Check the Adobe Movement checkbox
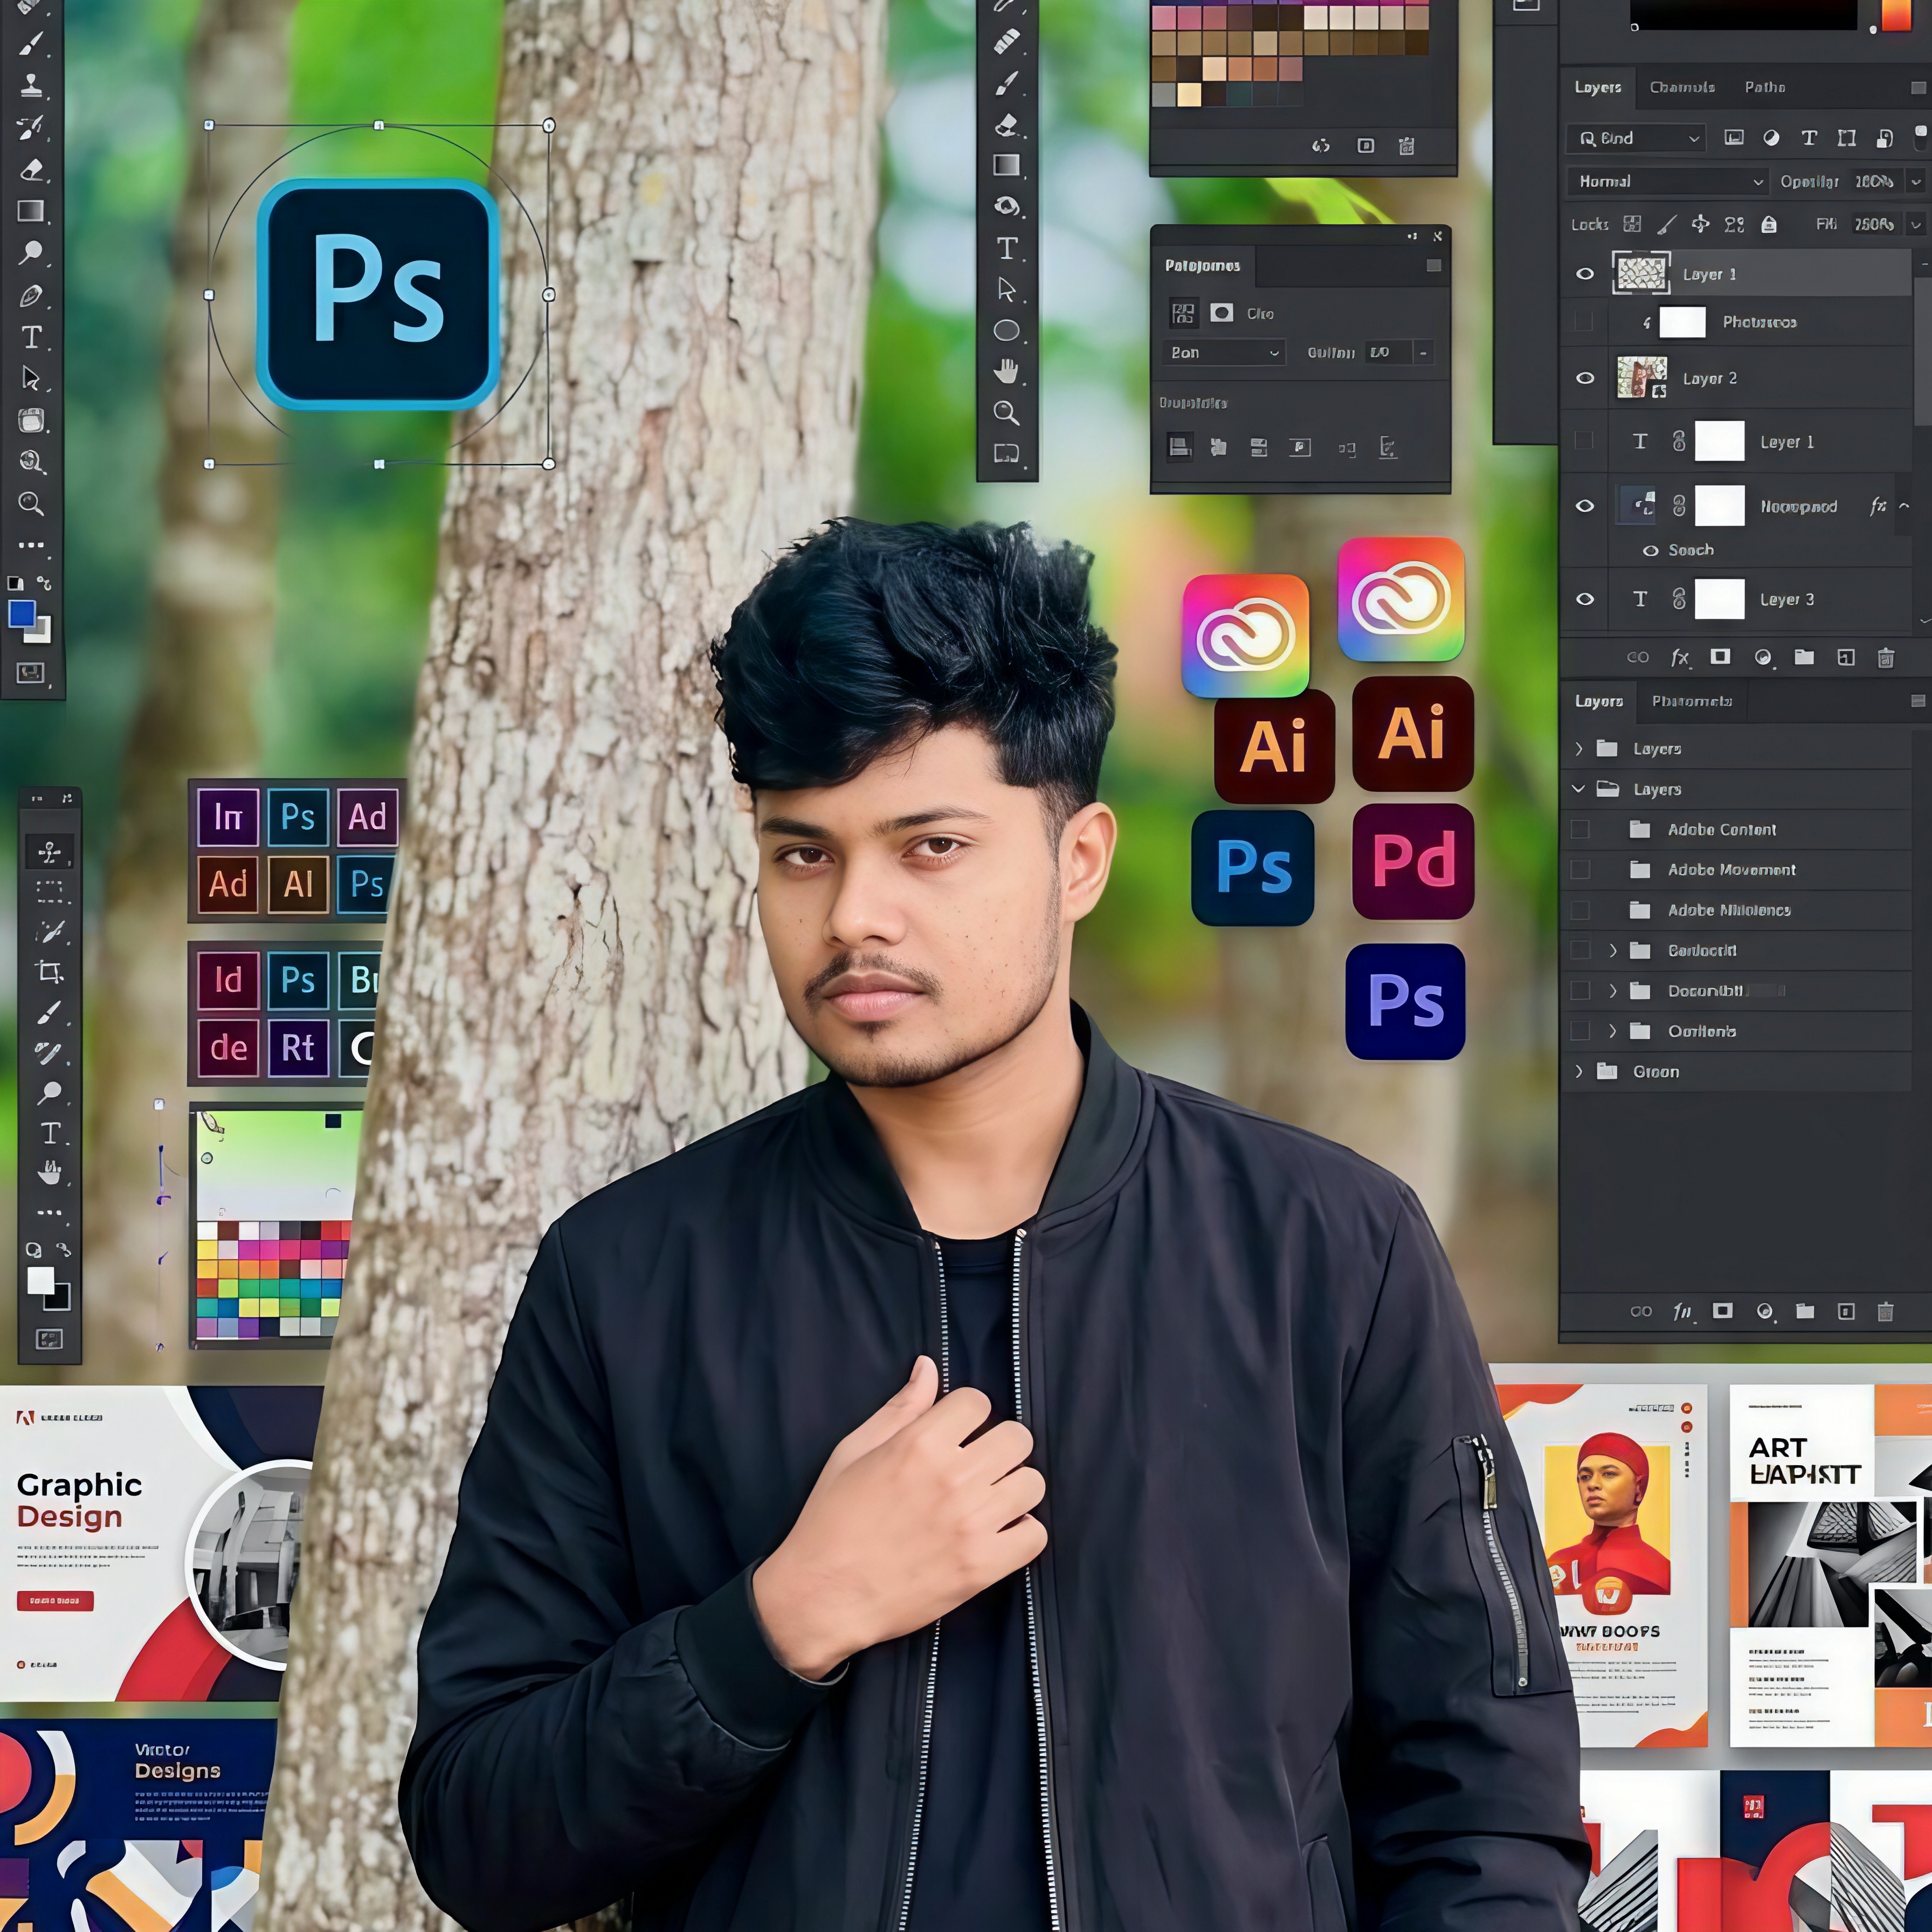 1580,869
